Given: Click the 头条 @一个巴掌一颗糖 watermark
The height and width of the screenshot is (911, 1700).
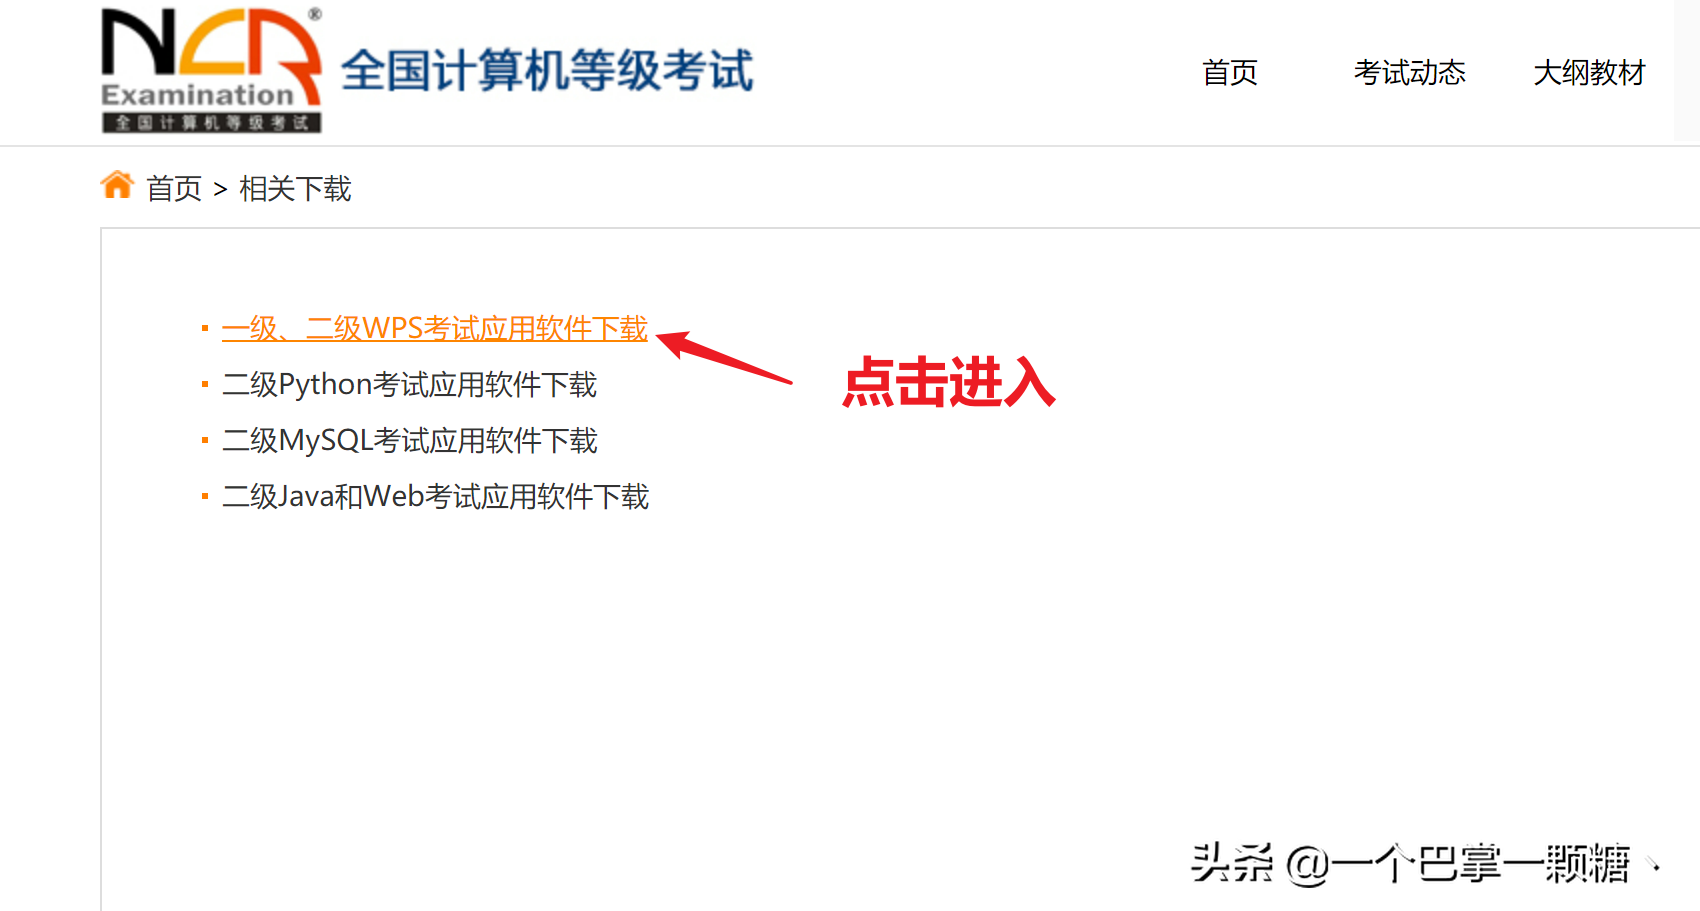Looking at the screenshot, I should click(1411, 863).
